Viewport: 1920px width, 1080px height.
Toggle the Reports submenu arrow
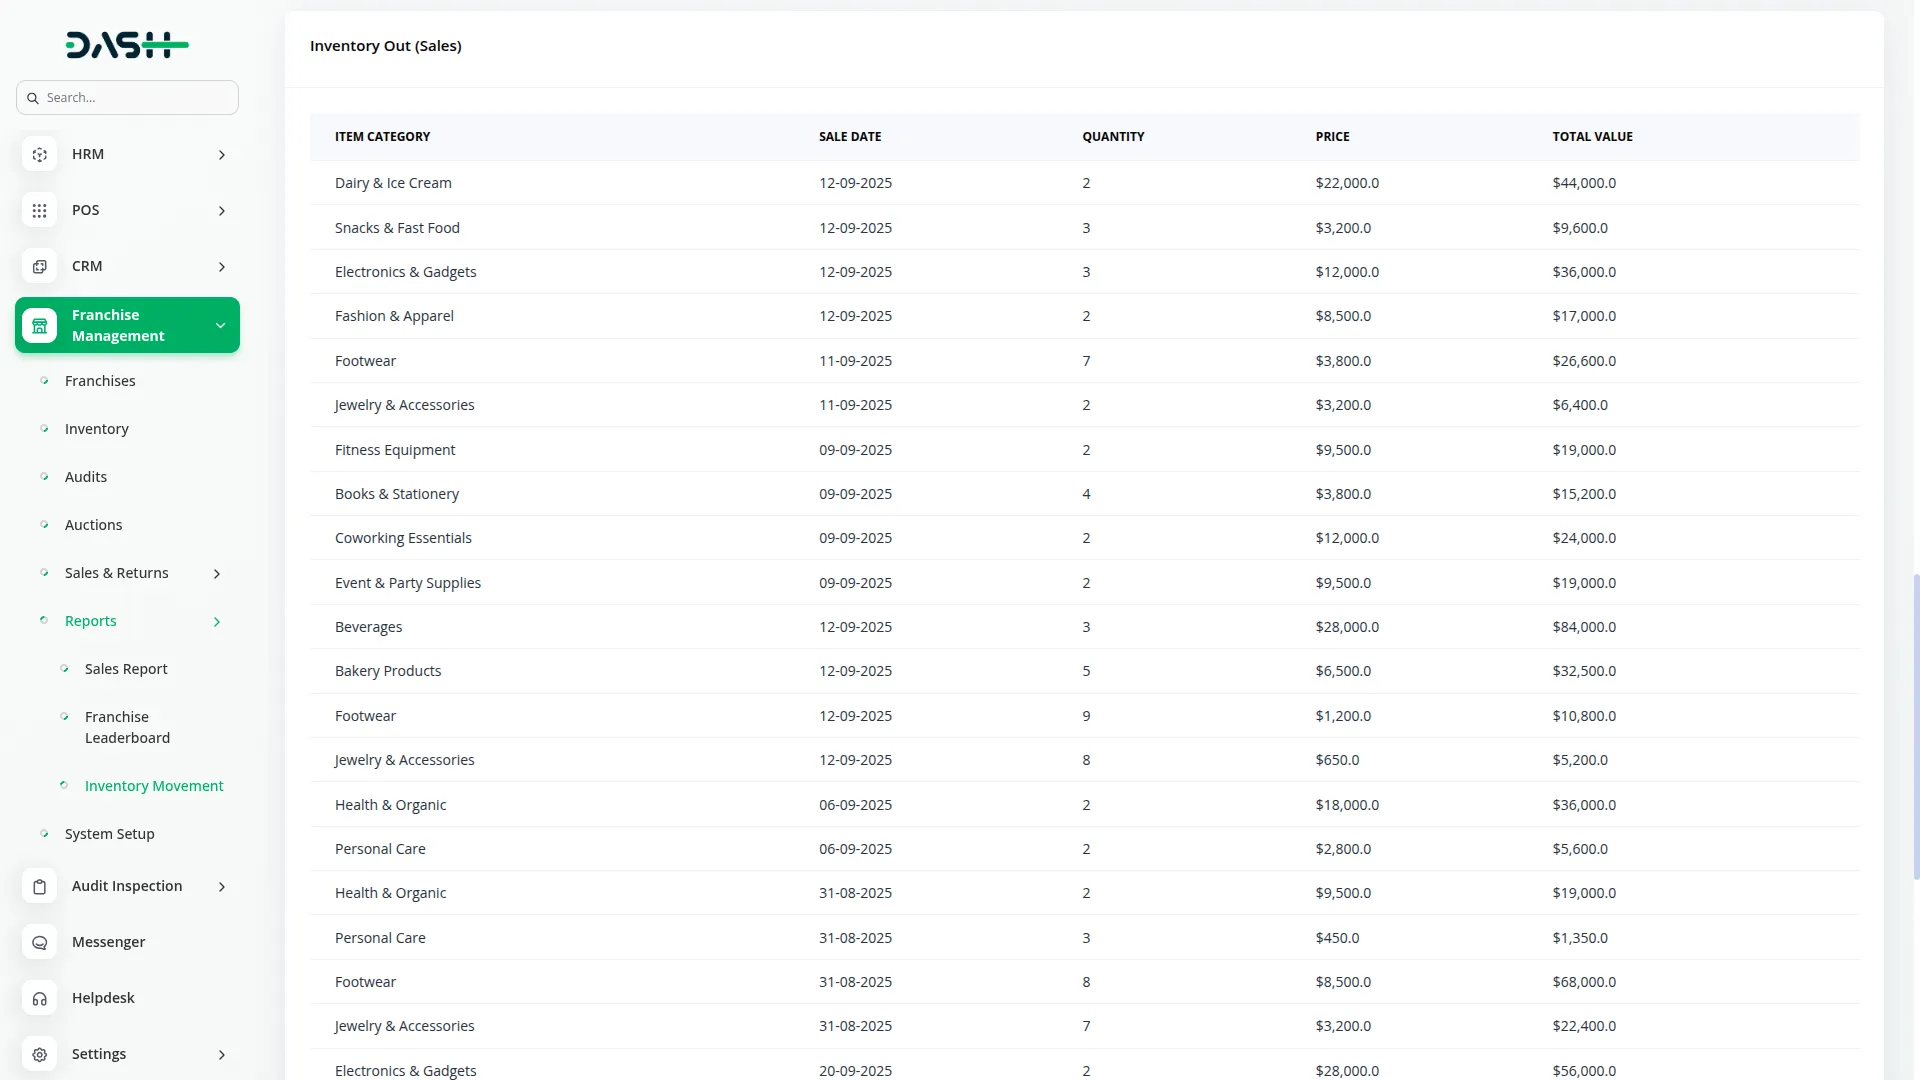217,622
